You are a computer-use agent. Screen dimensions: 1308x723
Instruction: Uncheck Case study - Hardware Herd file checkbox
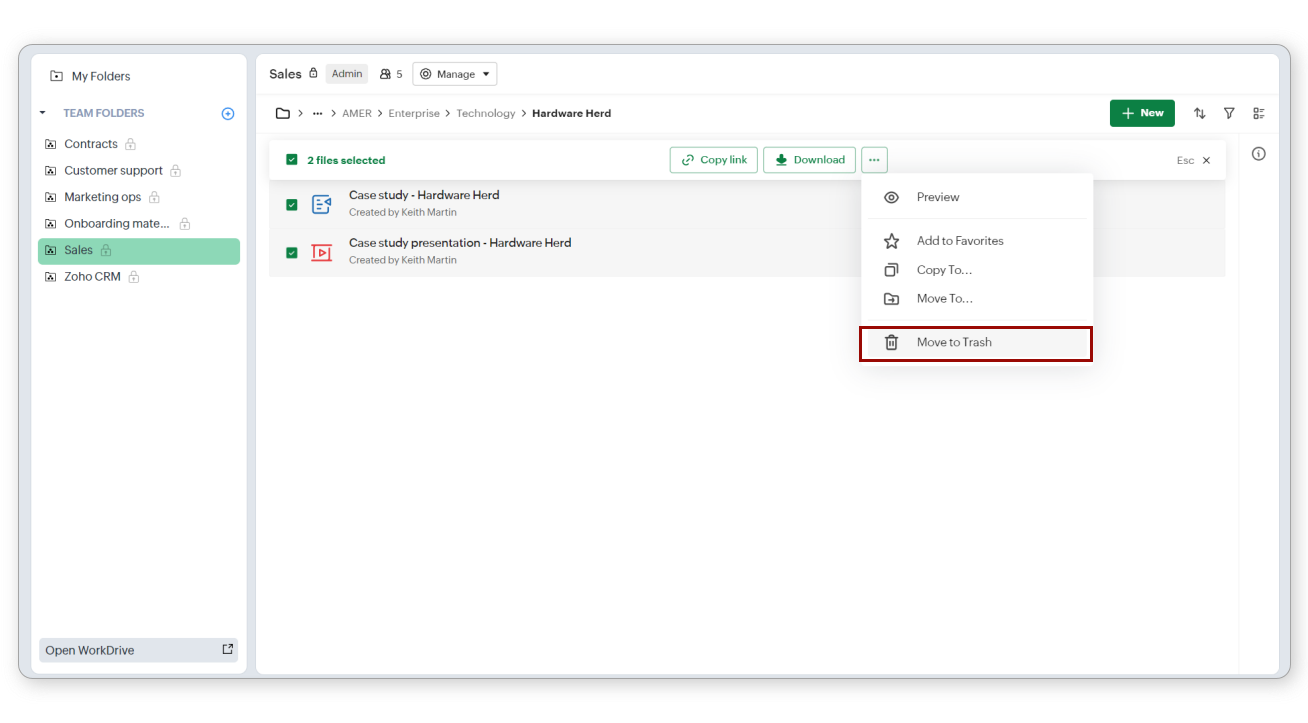click(x=292, y=205)
